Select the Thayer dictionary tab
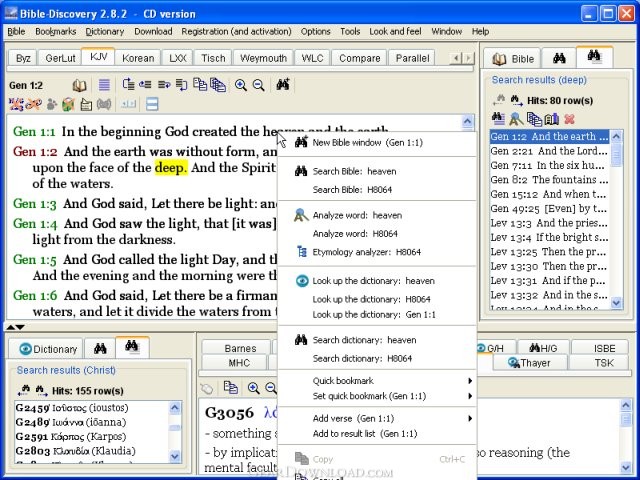This screenshot has height=480, width=640. (530, 362)
